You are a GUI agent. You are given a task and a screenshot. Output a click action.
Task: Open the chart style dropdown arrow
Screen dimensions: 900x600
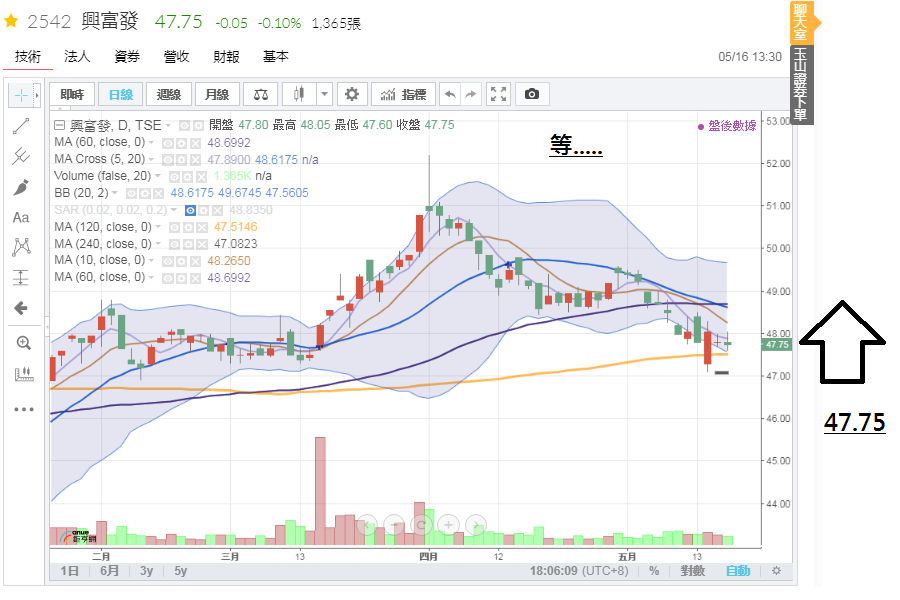(x=324, y=94)
